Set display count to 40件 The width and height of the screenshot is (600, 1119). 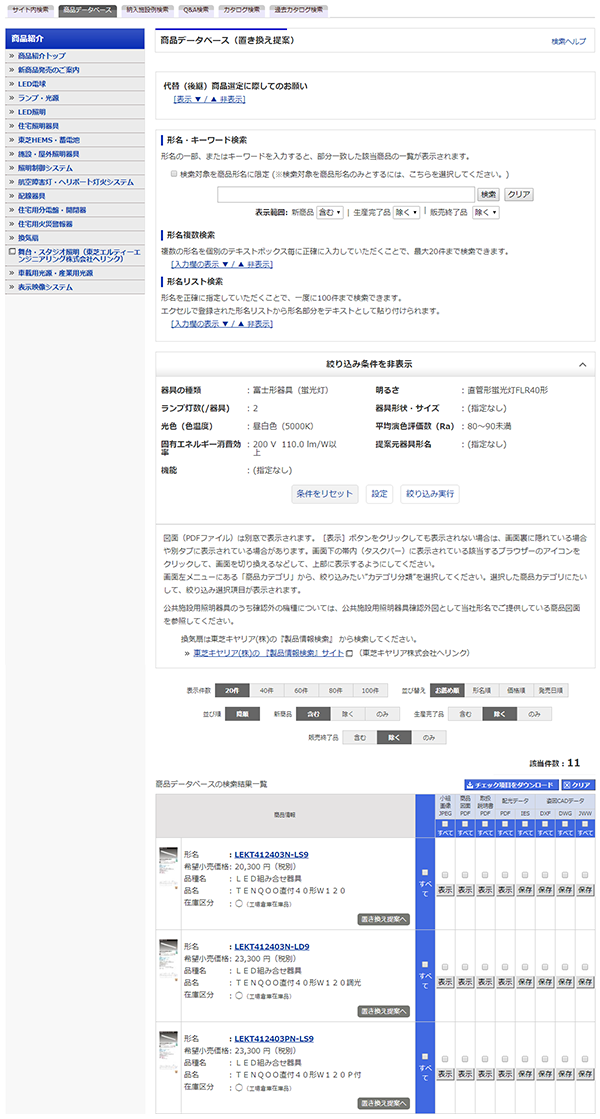click(x=267, y=691)
